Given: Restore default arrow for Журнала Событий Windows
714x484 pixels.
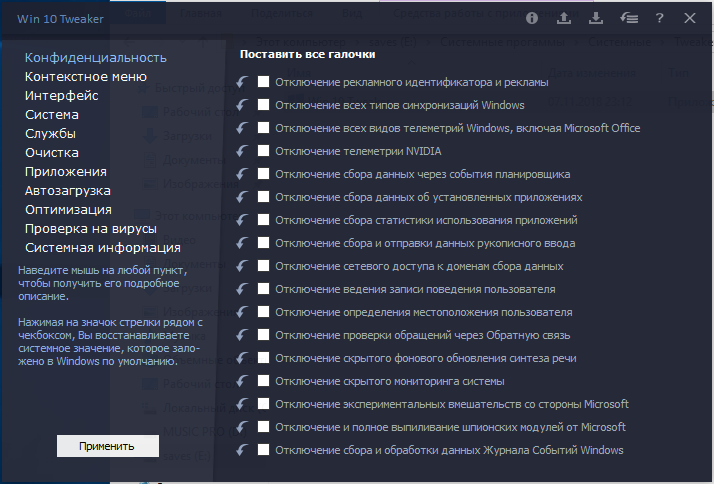Looking at the screenshot, I should click(242, 450).
